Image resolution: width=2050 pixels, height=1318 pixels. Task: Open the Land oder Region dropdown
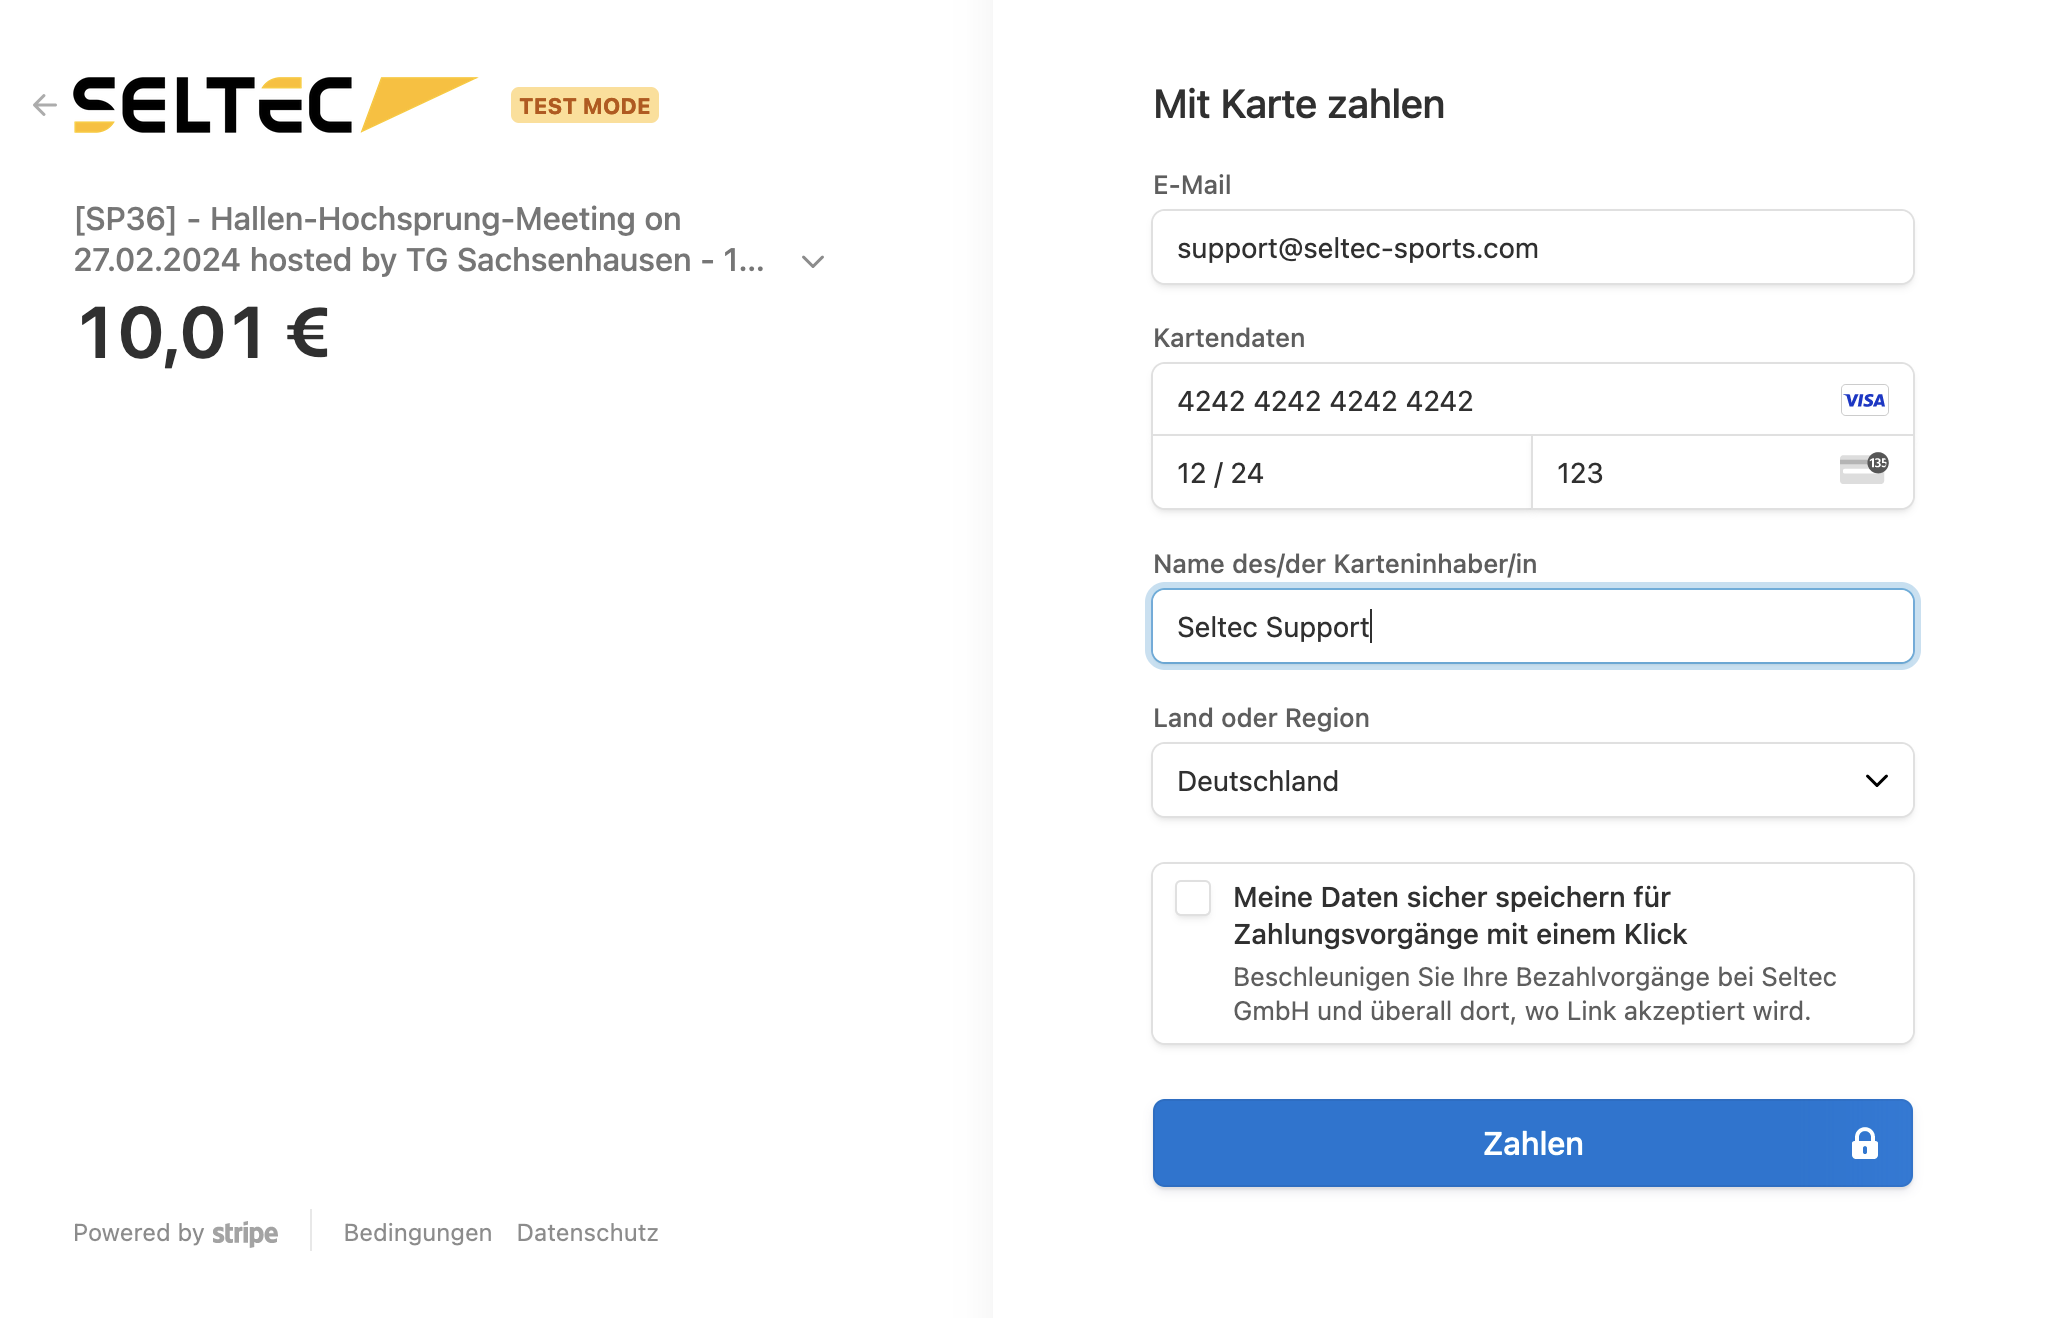[1532, 781]
